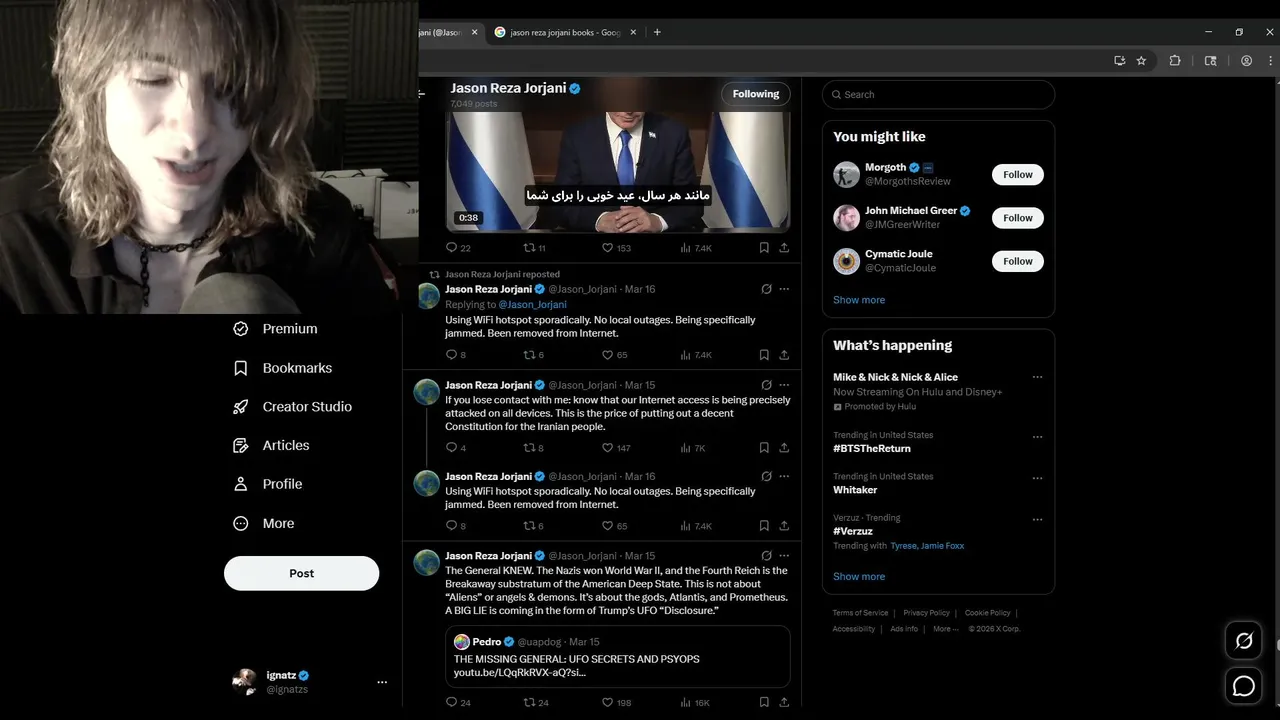Open the @Jason_Jorjani reply link

(533, 305)
